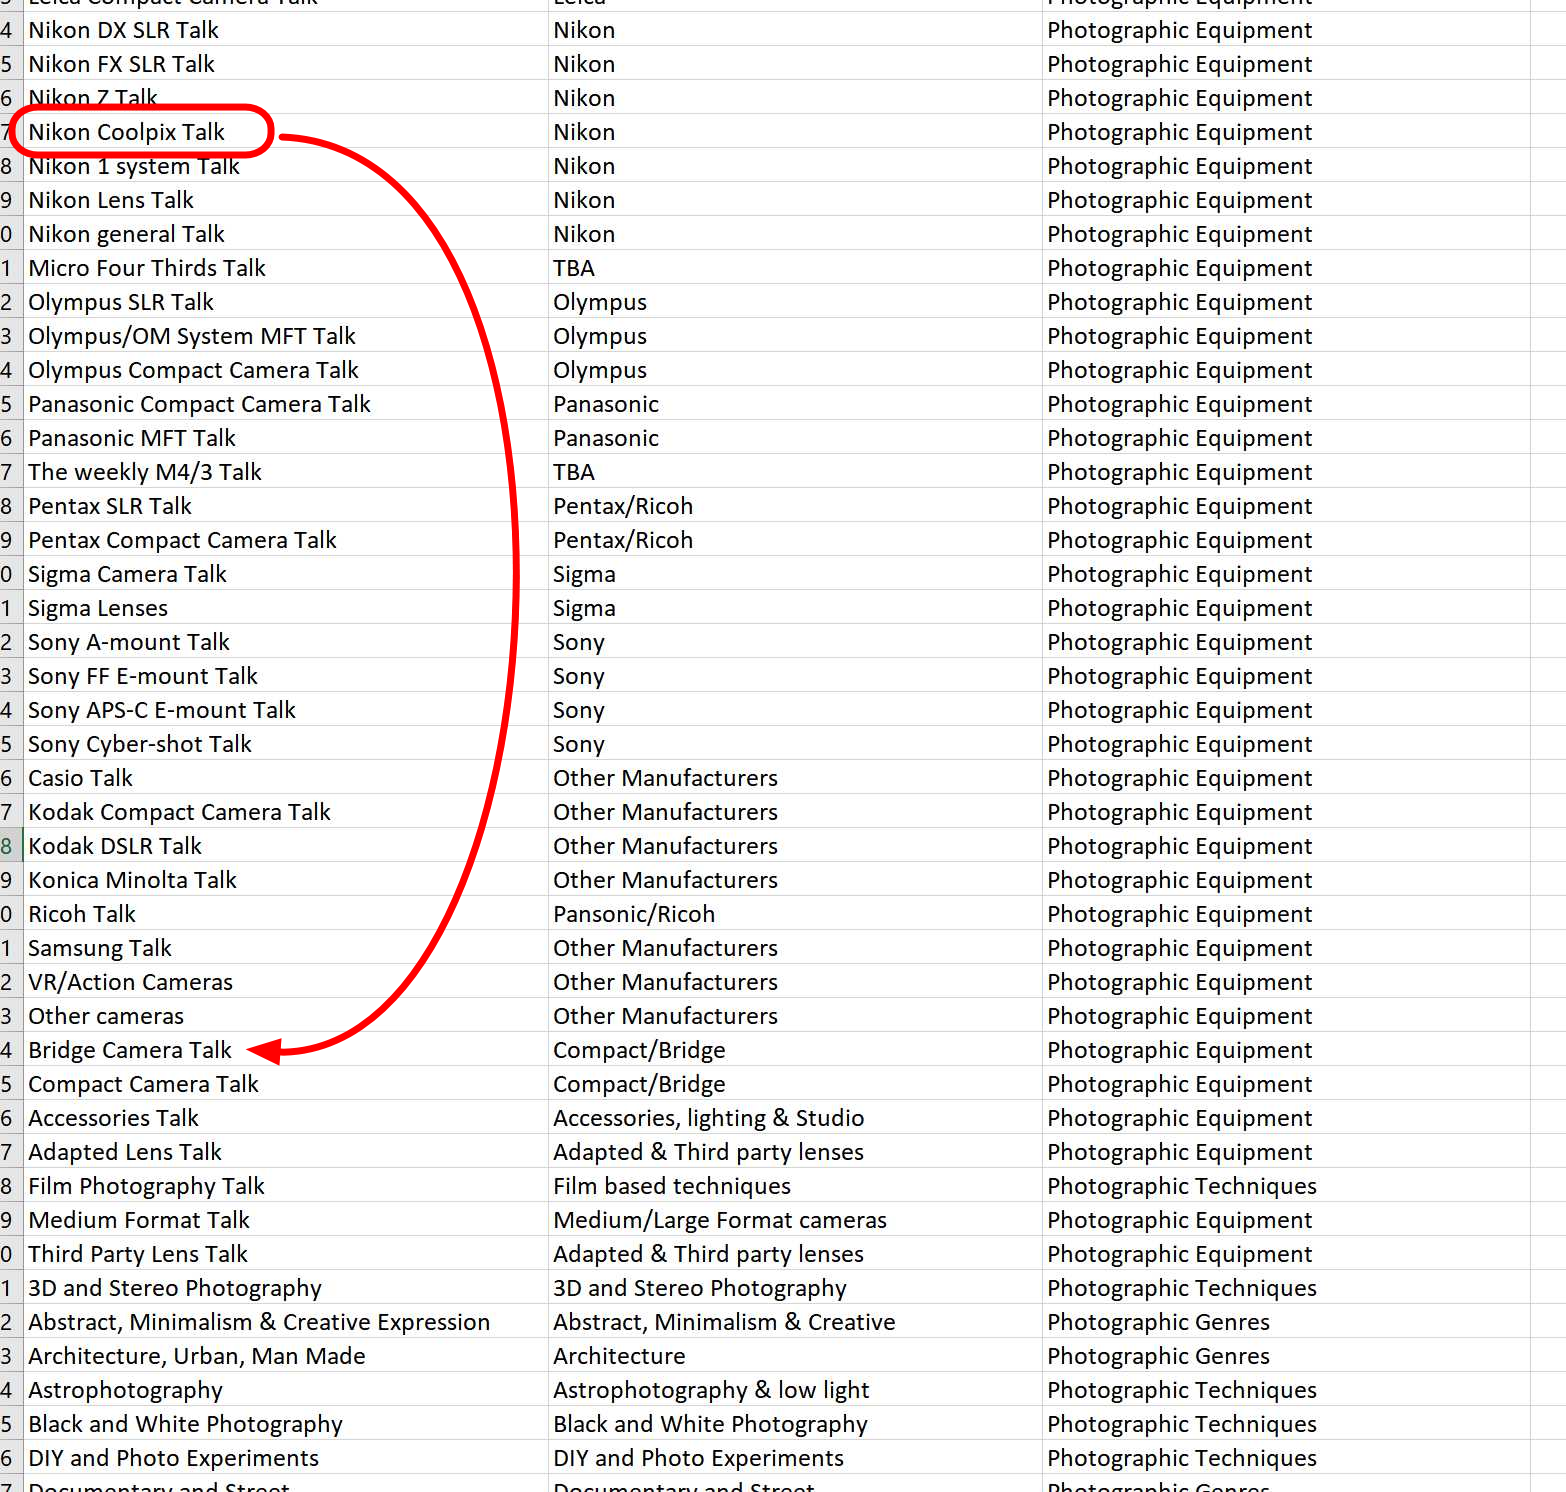Select the 'Ricoh Talk' cell
Image resolution: width=1566 pixels, height=1492 pixels.
click(285, 914)
